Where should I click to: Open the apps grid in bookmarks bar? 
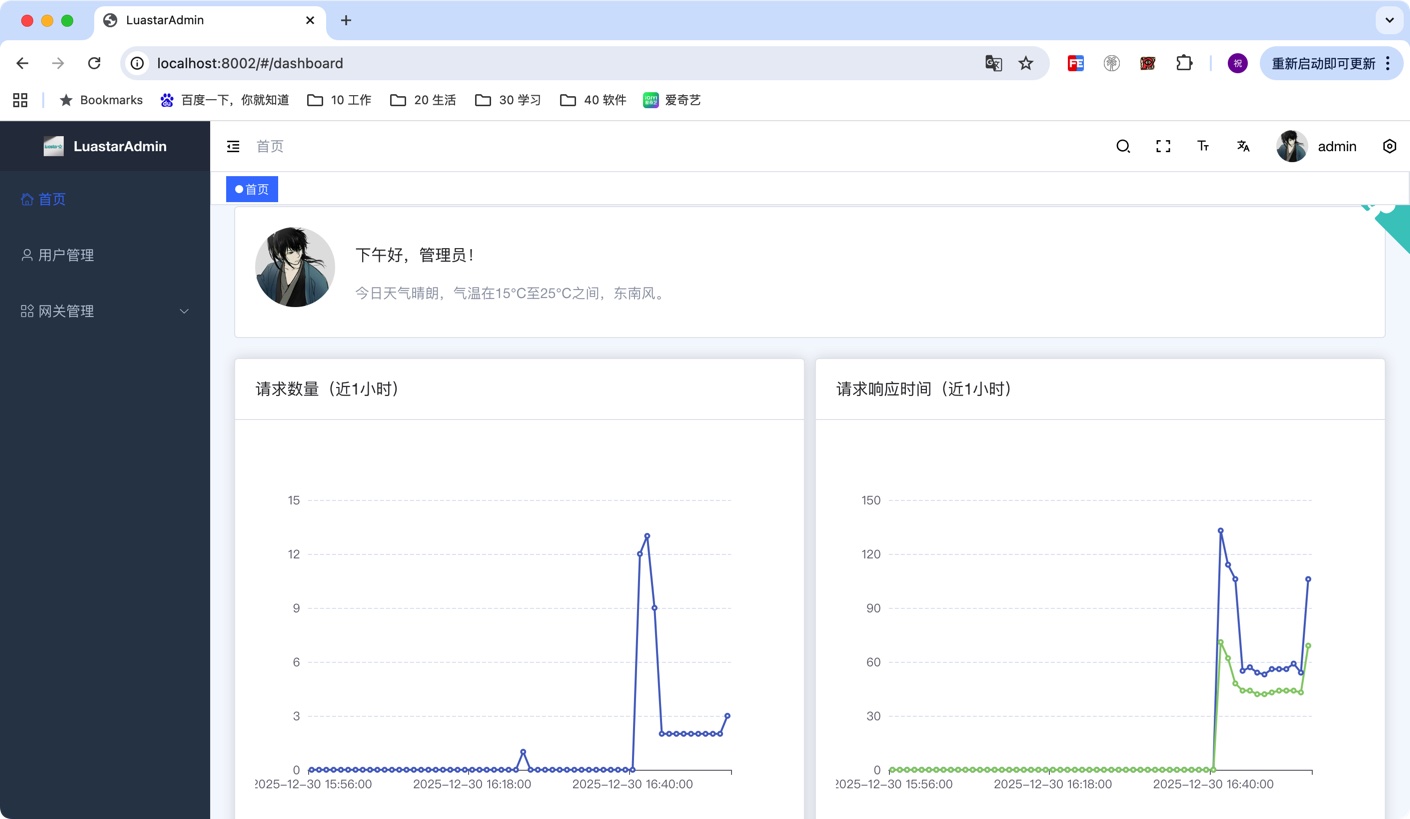pyautogui.click(x=20, y=100)
